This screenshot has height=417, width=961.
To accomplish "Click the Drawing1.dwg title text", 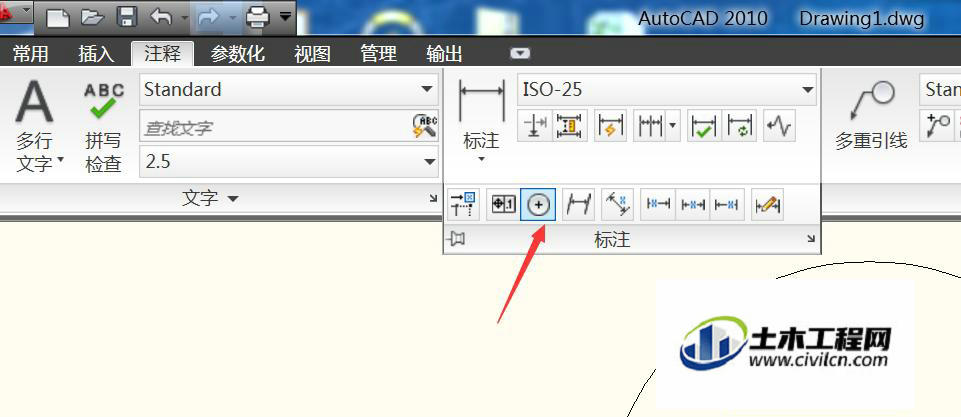I will click(x=861, y=18).
